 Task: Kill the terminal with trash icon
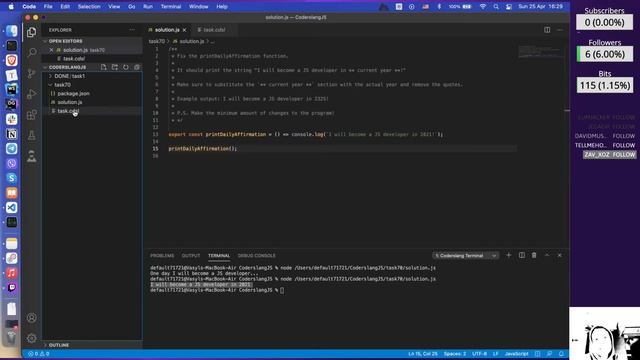coord(534,255)
